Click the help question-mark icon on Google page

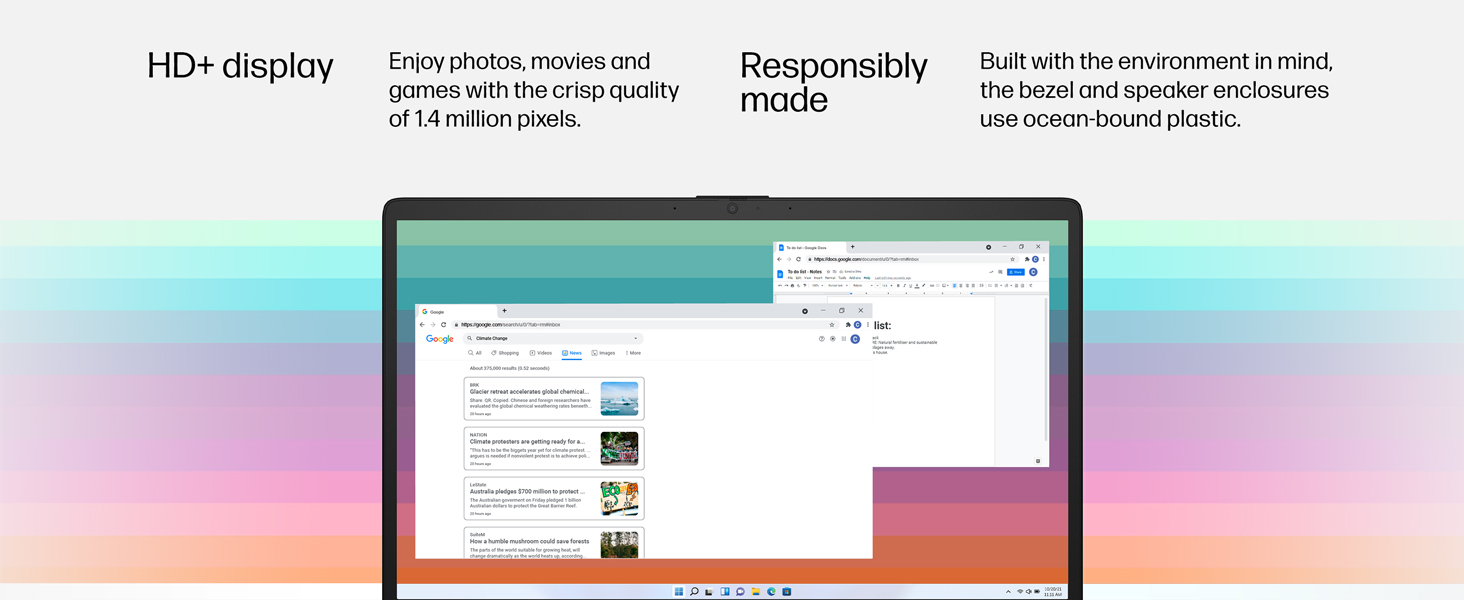(822, 339)
